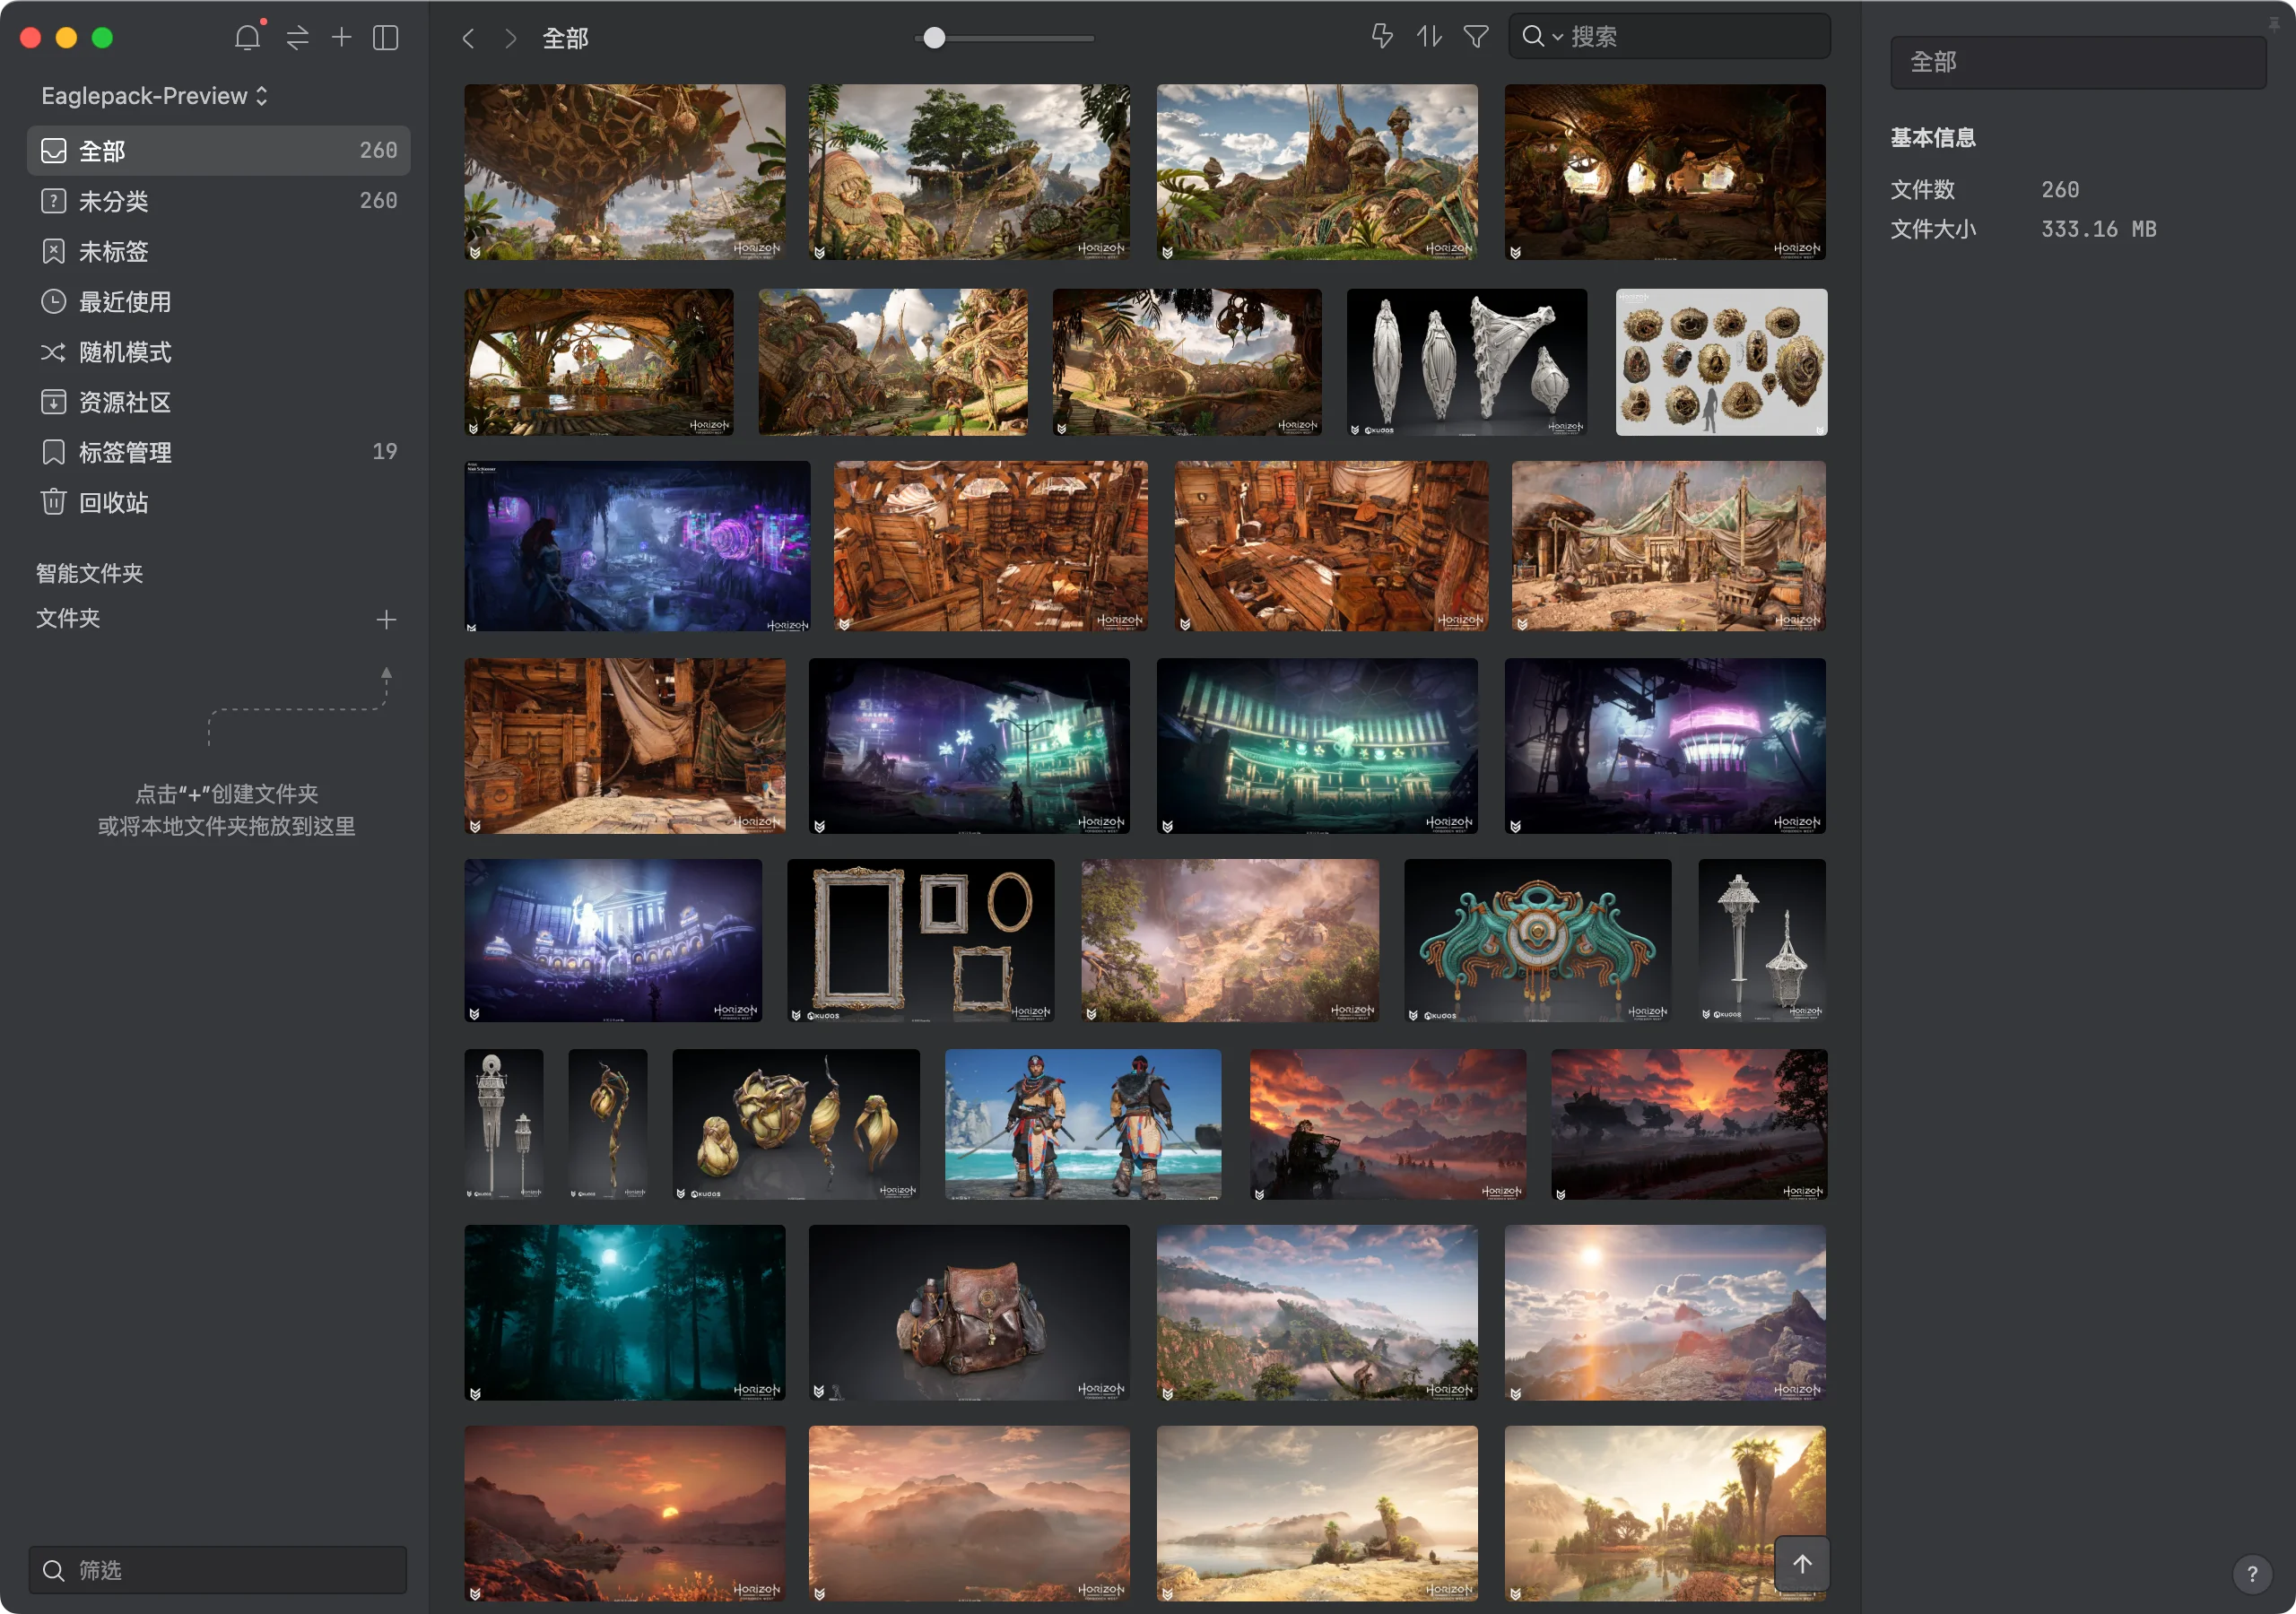Viewport: 2296px width, 1614px height.
Task: Open the four silver ornament models thumbnail
Action: click(x=1466, y=362)
